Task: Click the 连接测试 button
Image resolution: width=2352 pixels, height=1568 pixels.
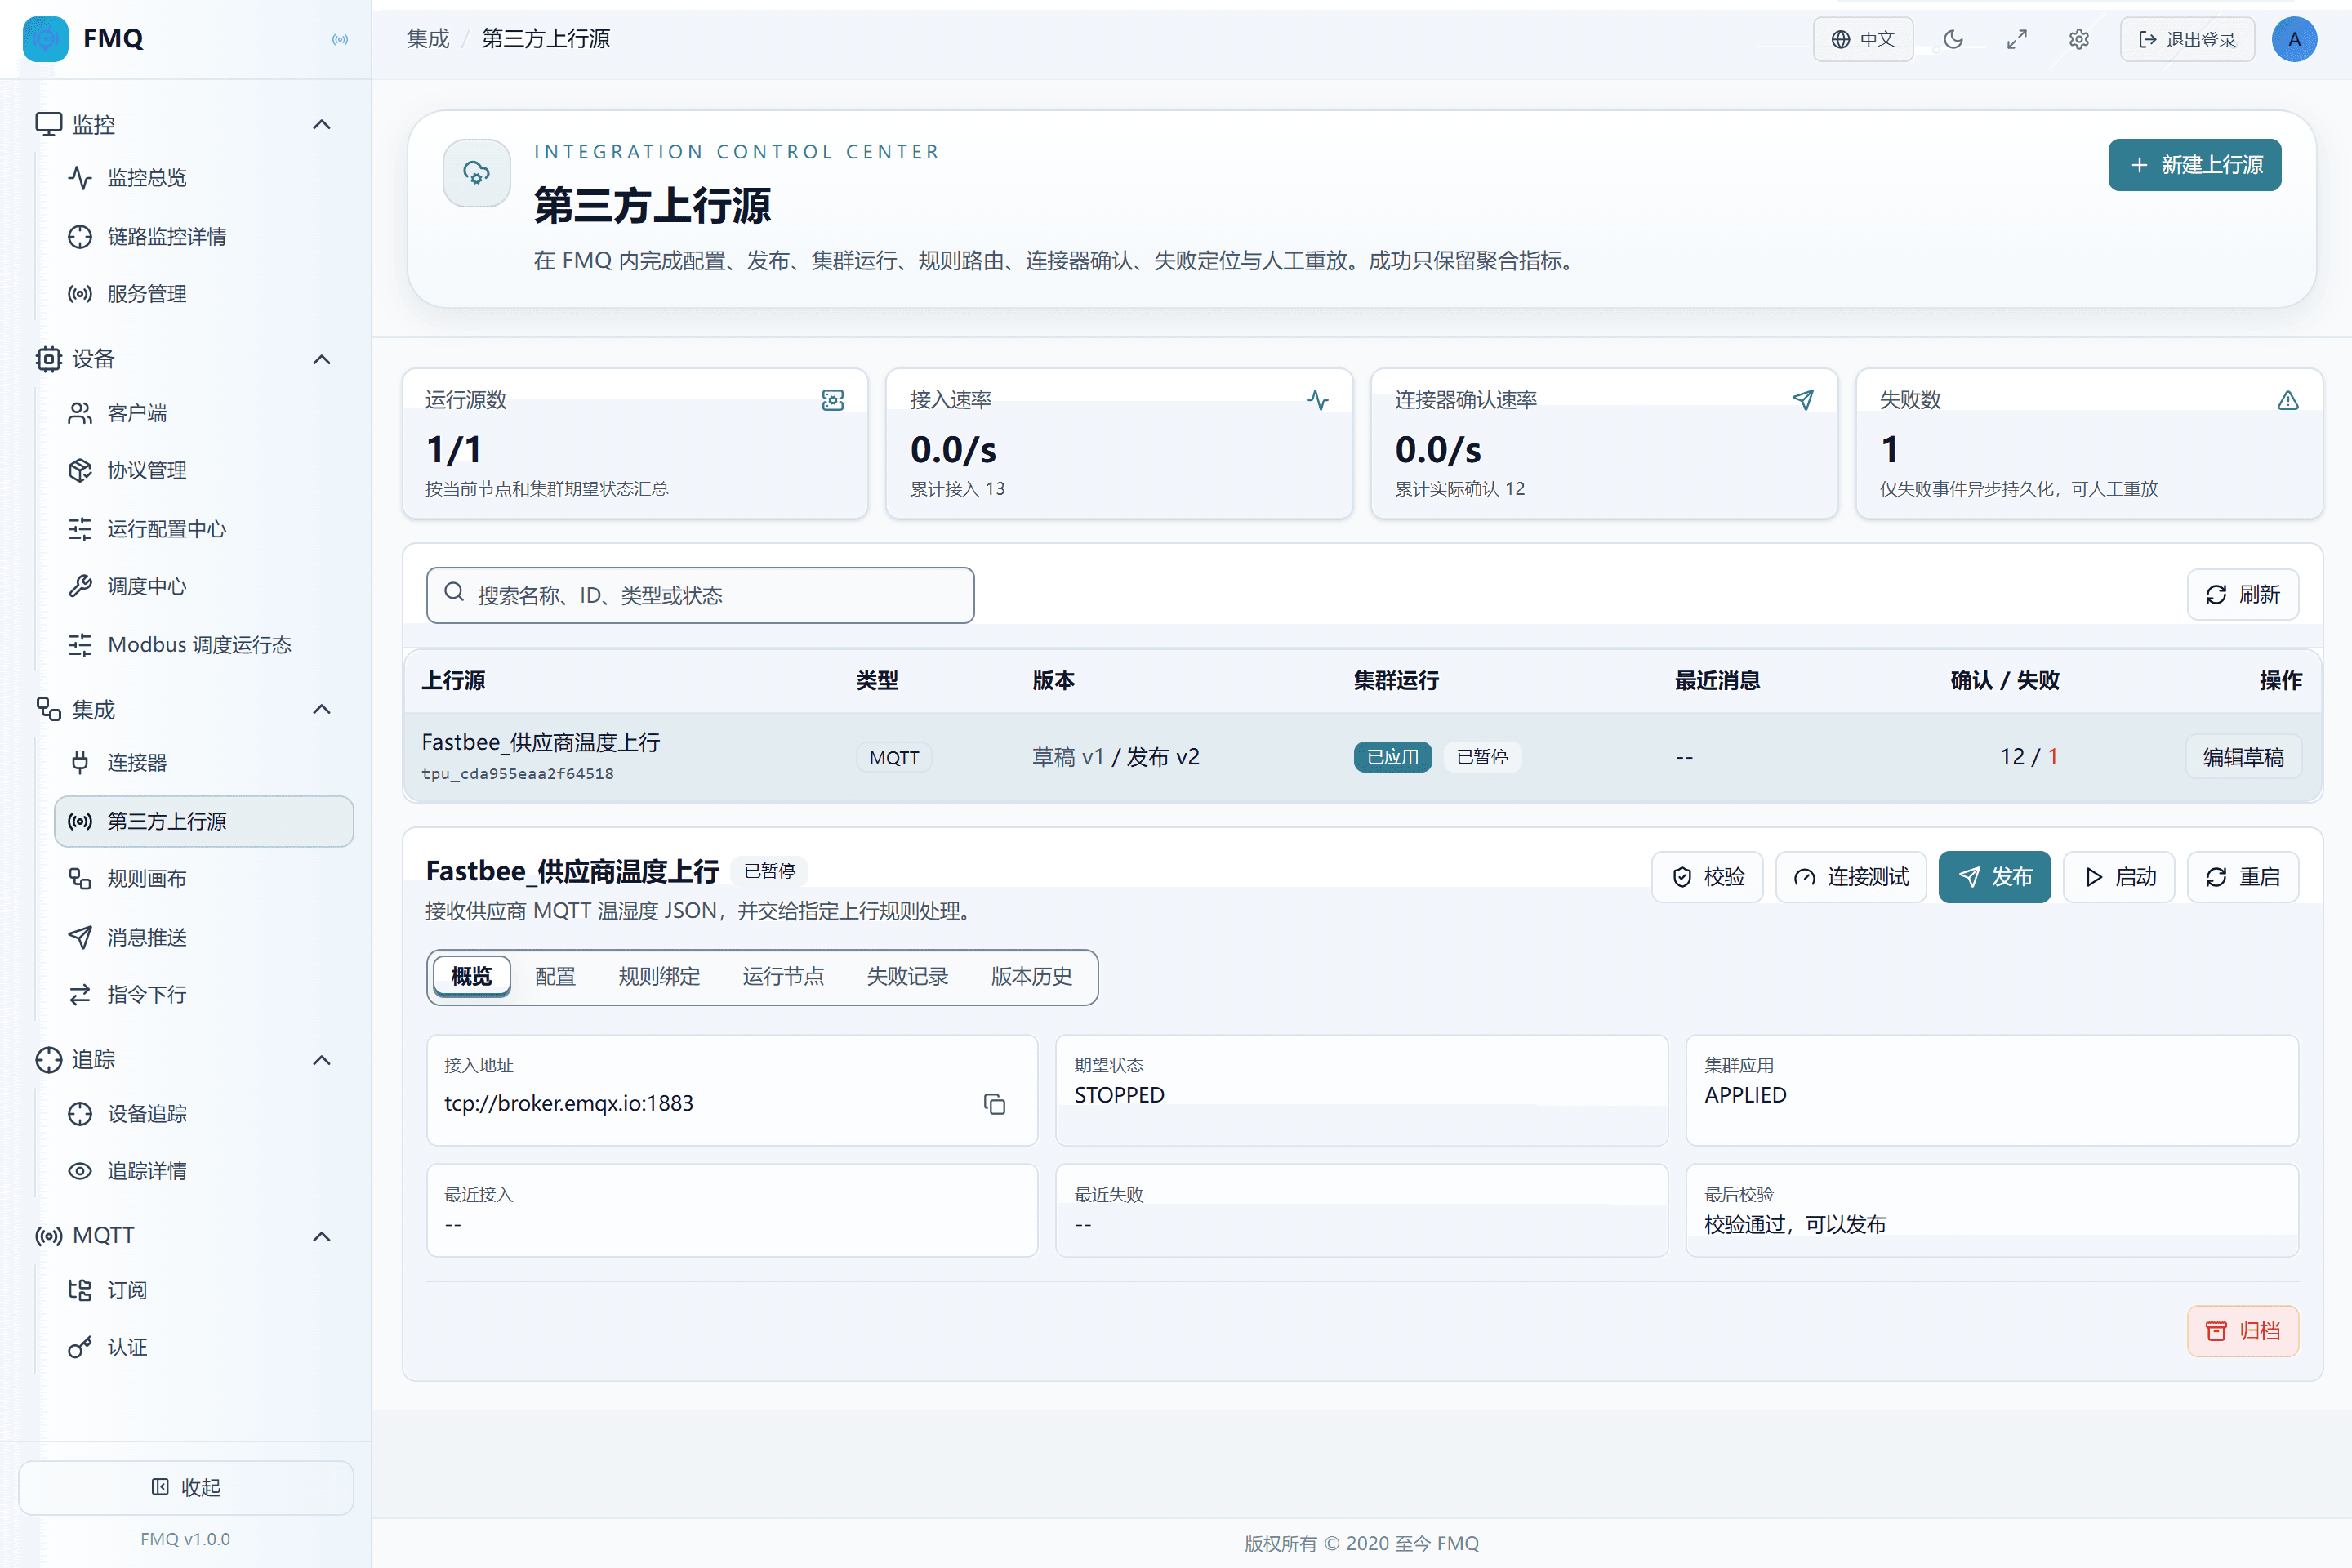Action: click(1850, 877)
